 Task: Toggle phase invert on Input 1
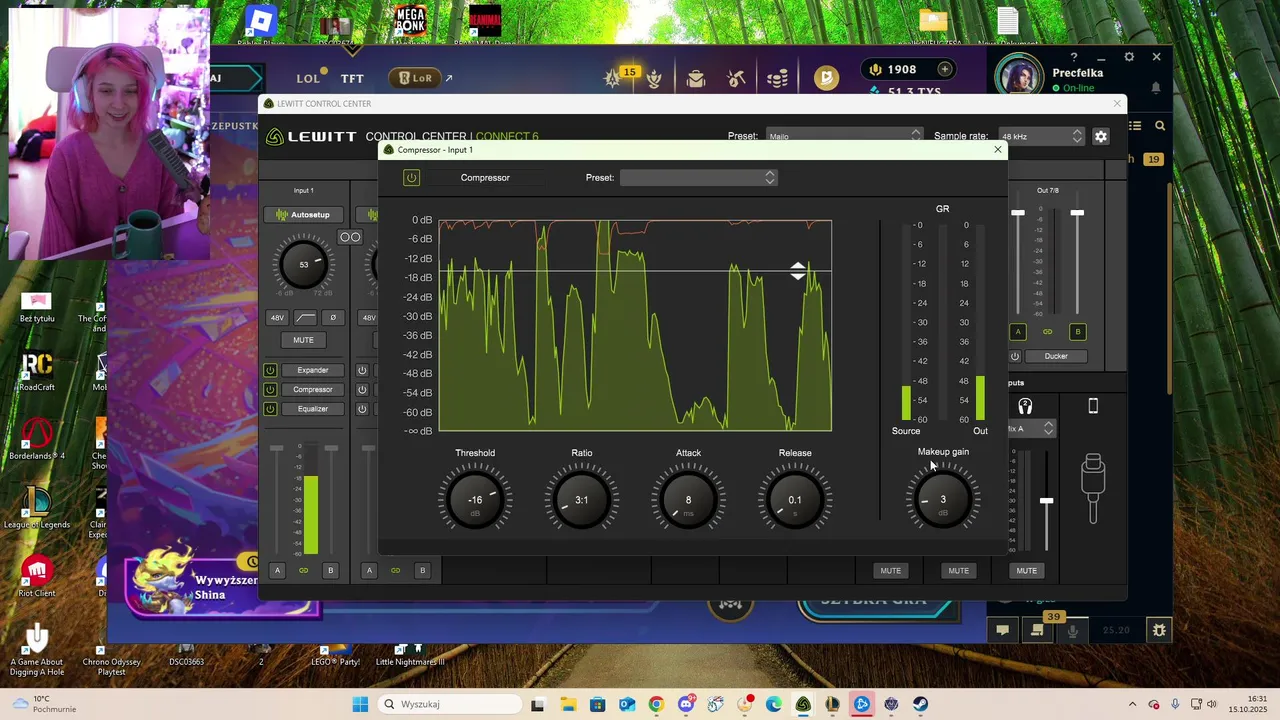pos(332,318)
